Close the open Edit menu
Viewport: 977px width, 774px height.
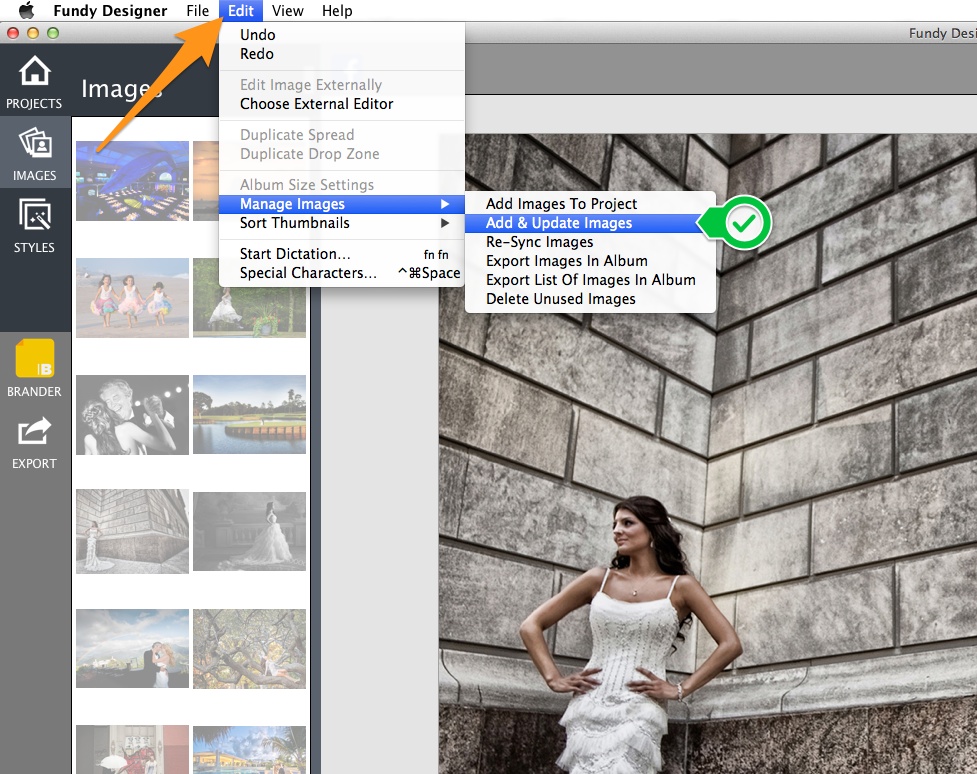(241, 11)
